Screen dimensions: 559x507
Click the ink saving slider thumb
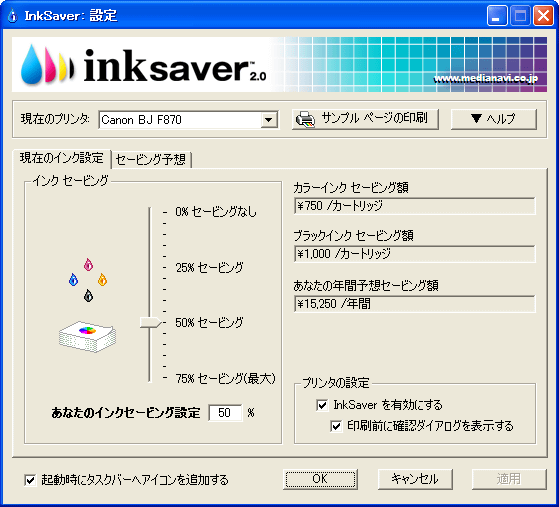pyautogui.click(x=150, y=322)
